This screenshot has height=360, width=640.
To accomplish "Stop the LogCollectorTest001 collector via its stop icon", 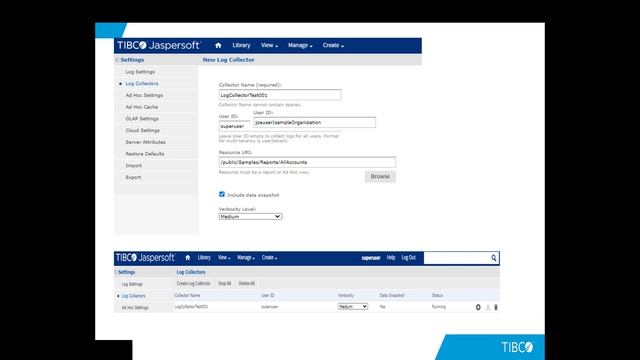I will (x=478, y=307).
